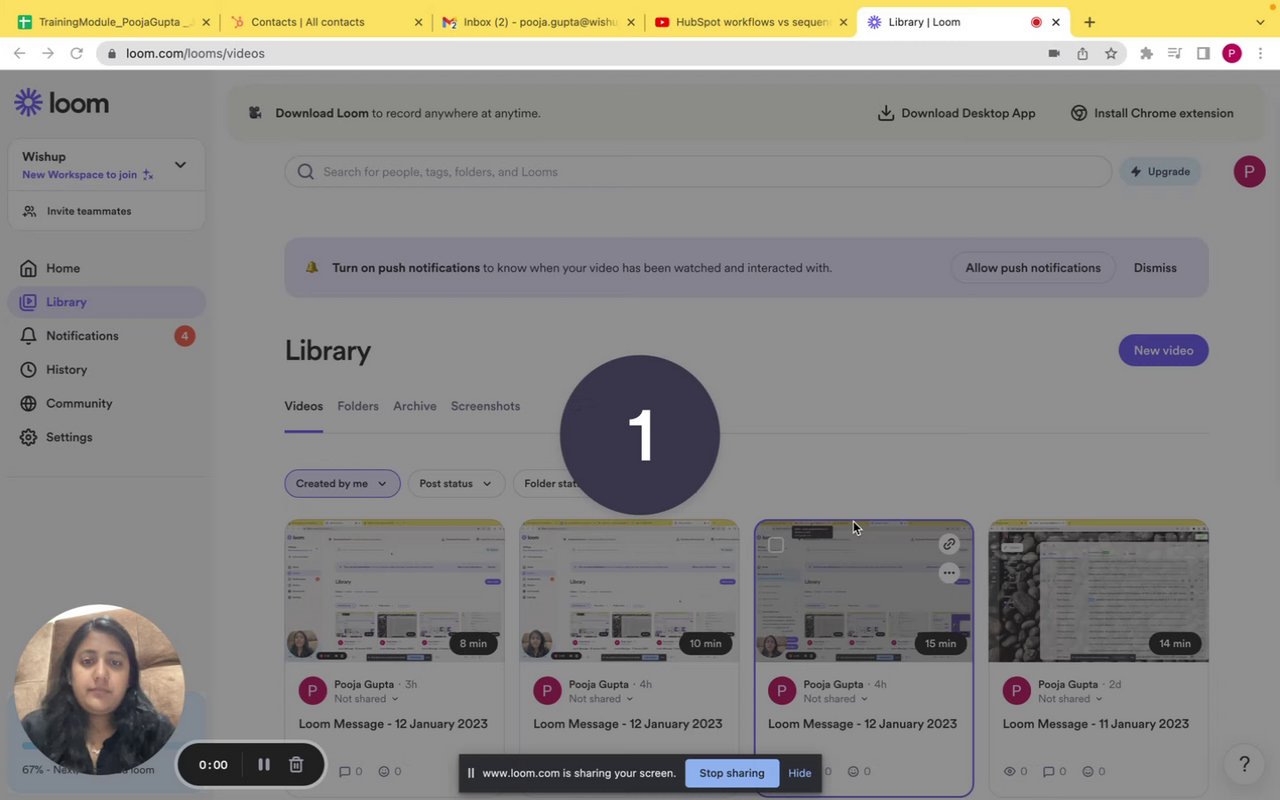Image resolution: width=1280 pixels, height=800 pixels.
Task: Click Install Chrome extension
Action: point(1152,113)
